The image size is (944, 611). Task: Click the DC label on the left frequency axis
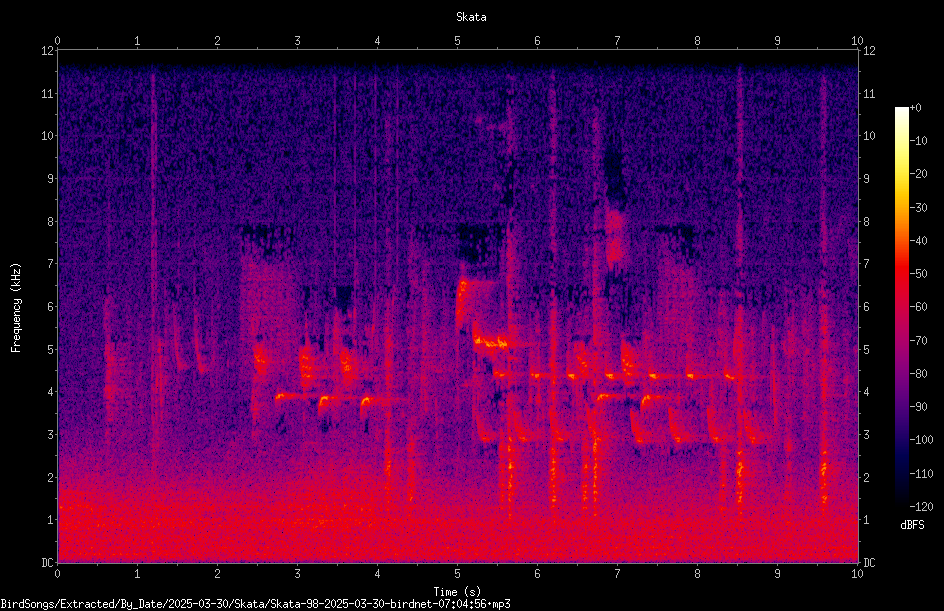point(47,563)
